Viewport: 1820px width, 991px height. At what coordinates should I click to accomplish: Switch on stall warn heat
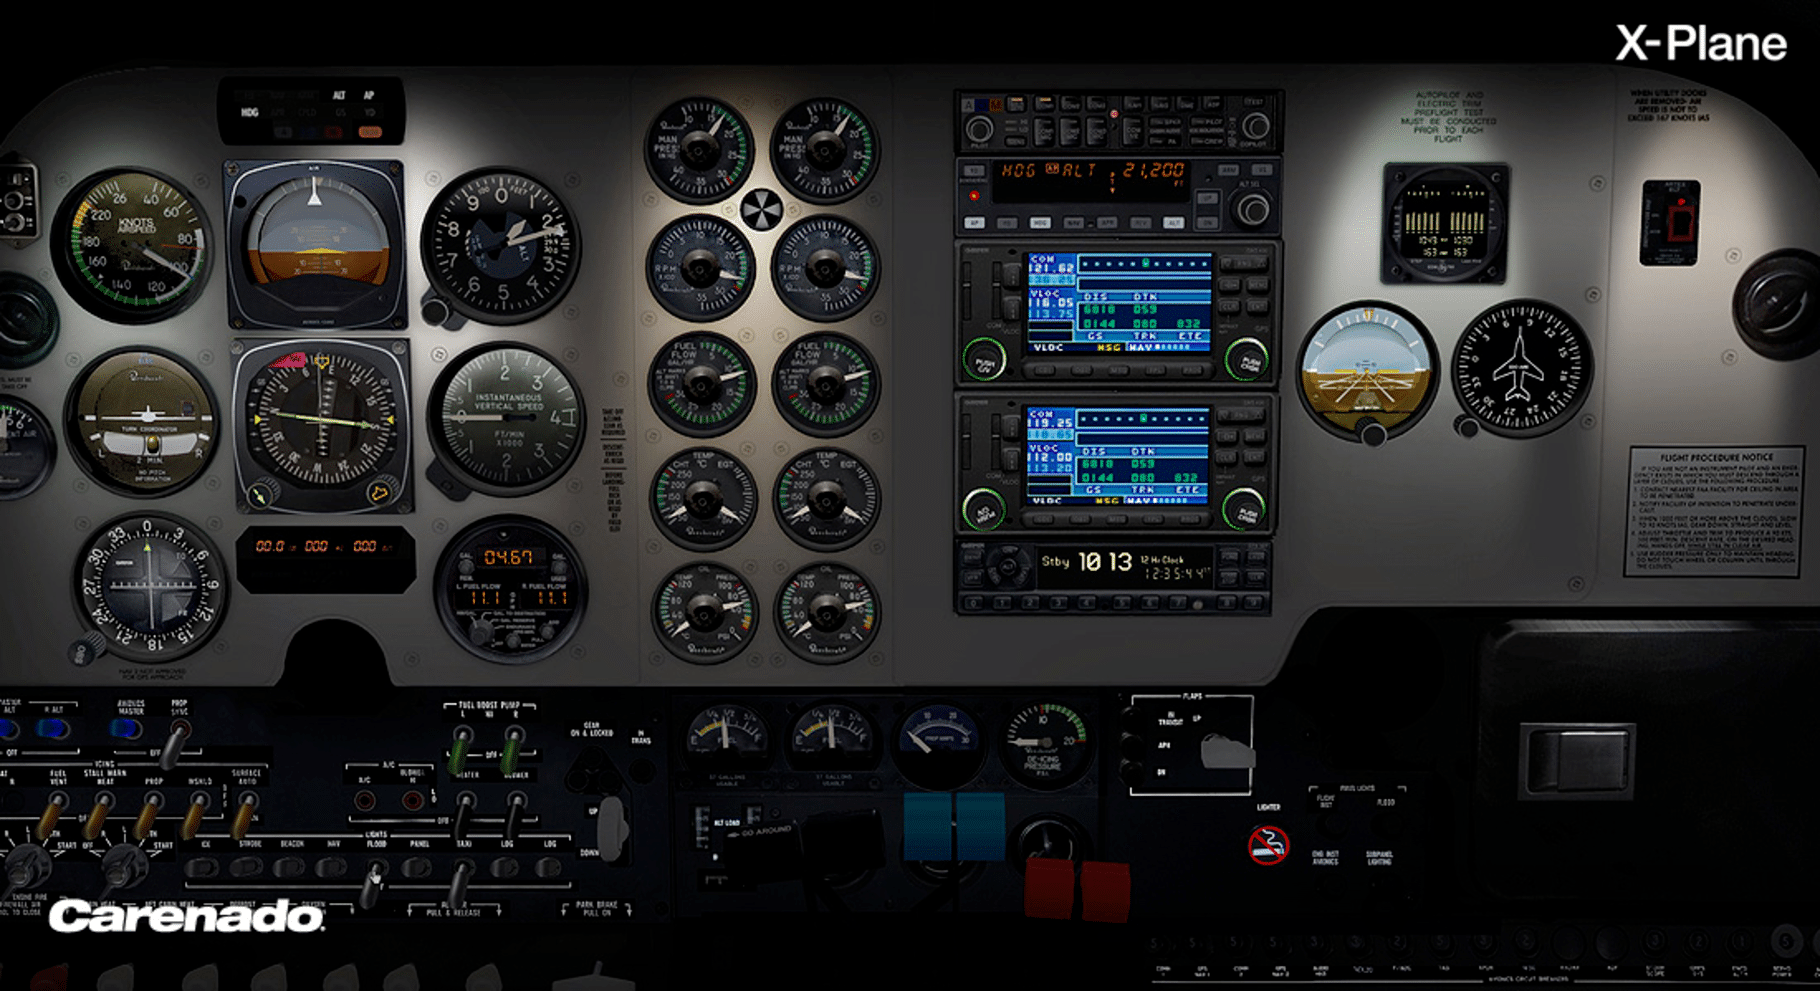98,815
